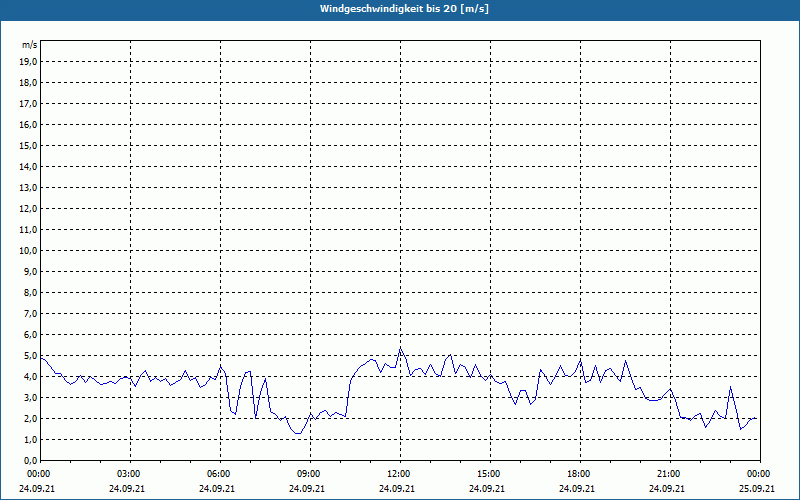This screenshot has width=800, height=500.
Task: Click the 15:00 time label
Action: pyautogui.click(x=490, y=474)
